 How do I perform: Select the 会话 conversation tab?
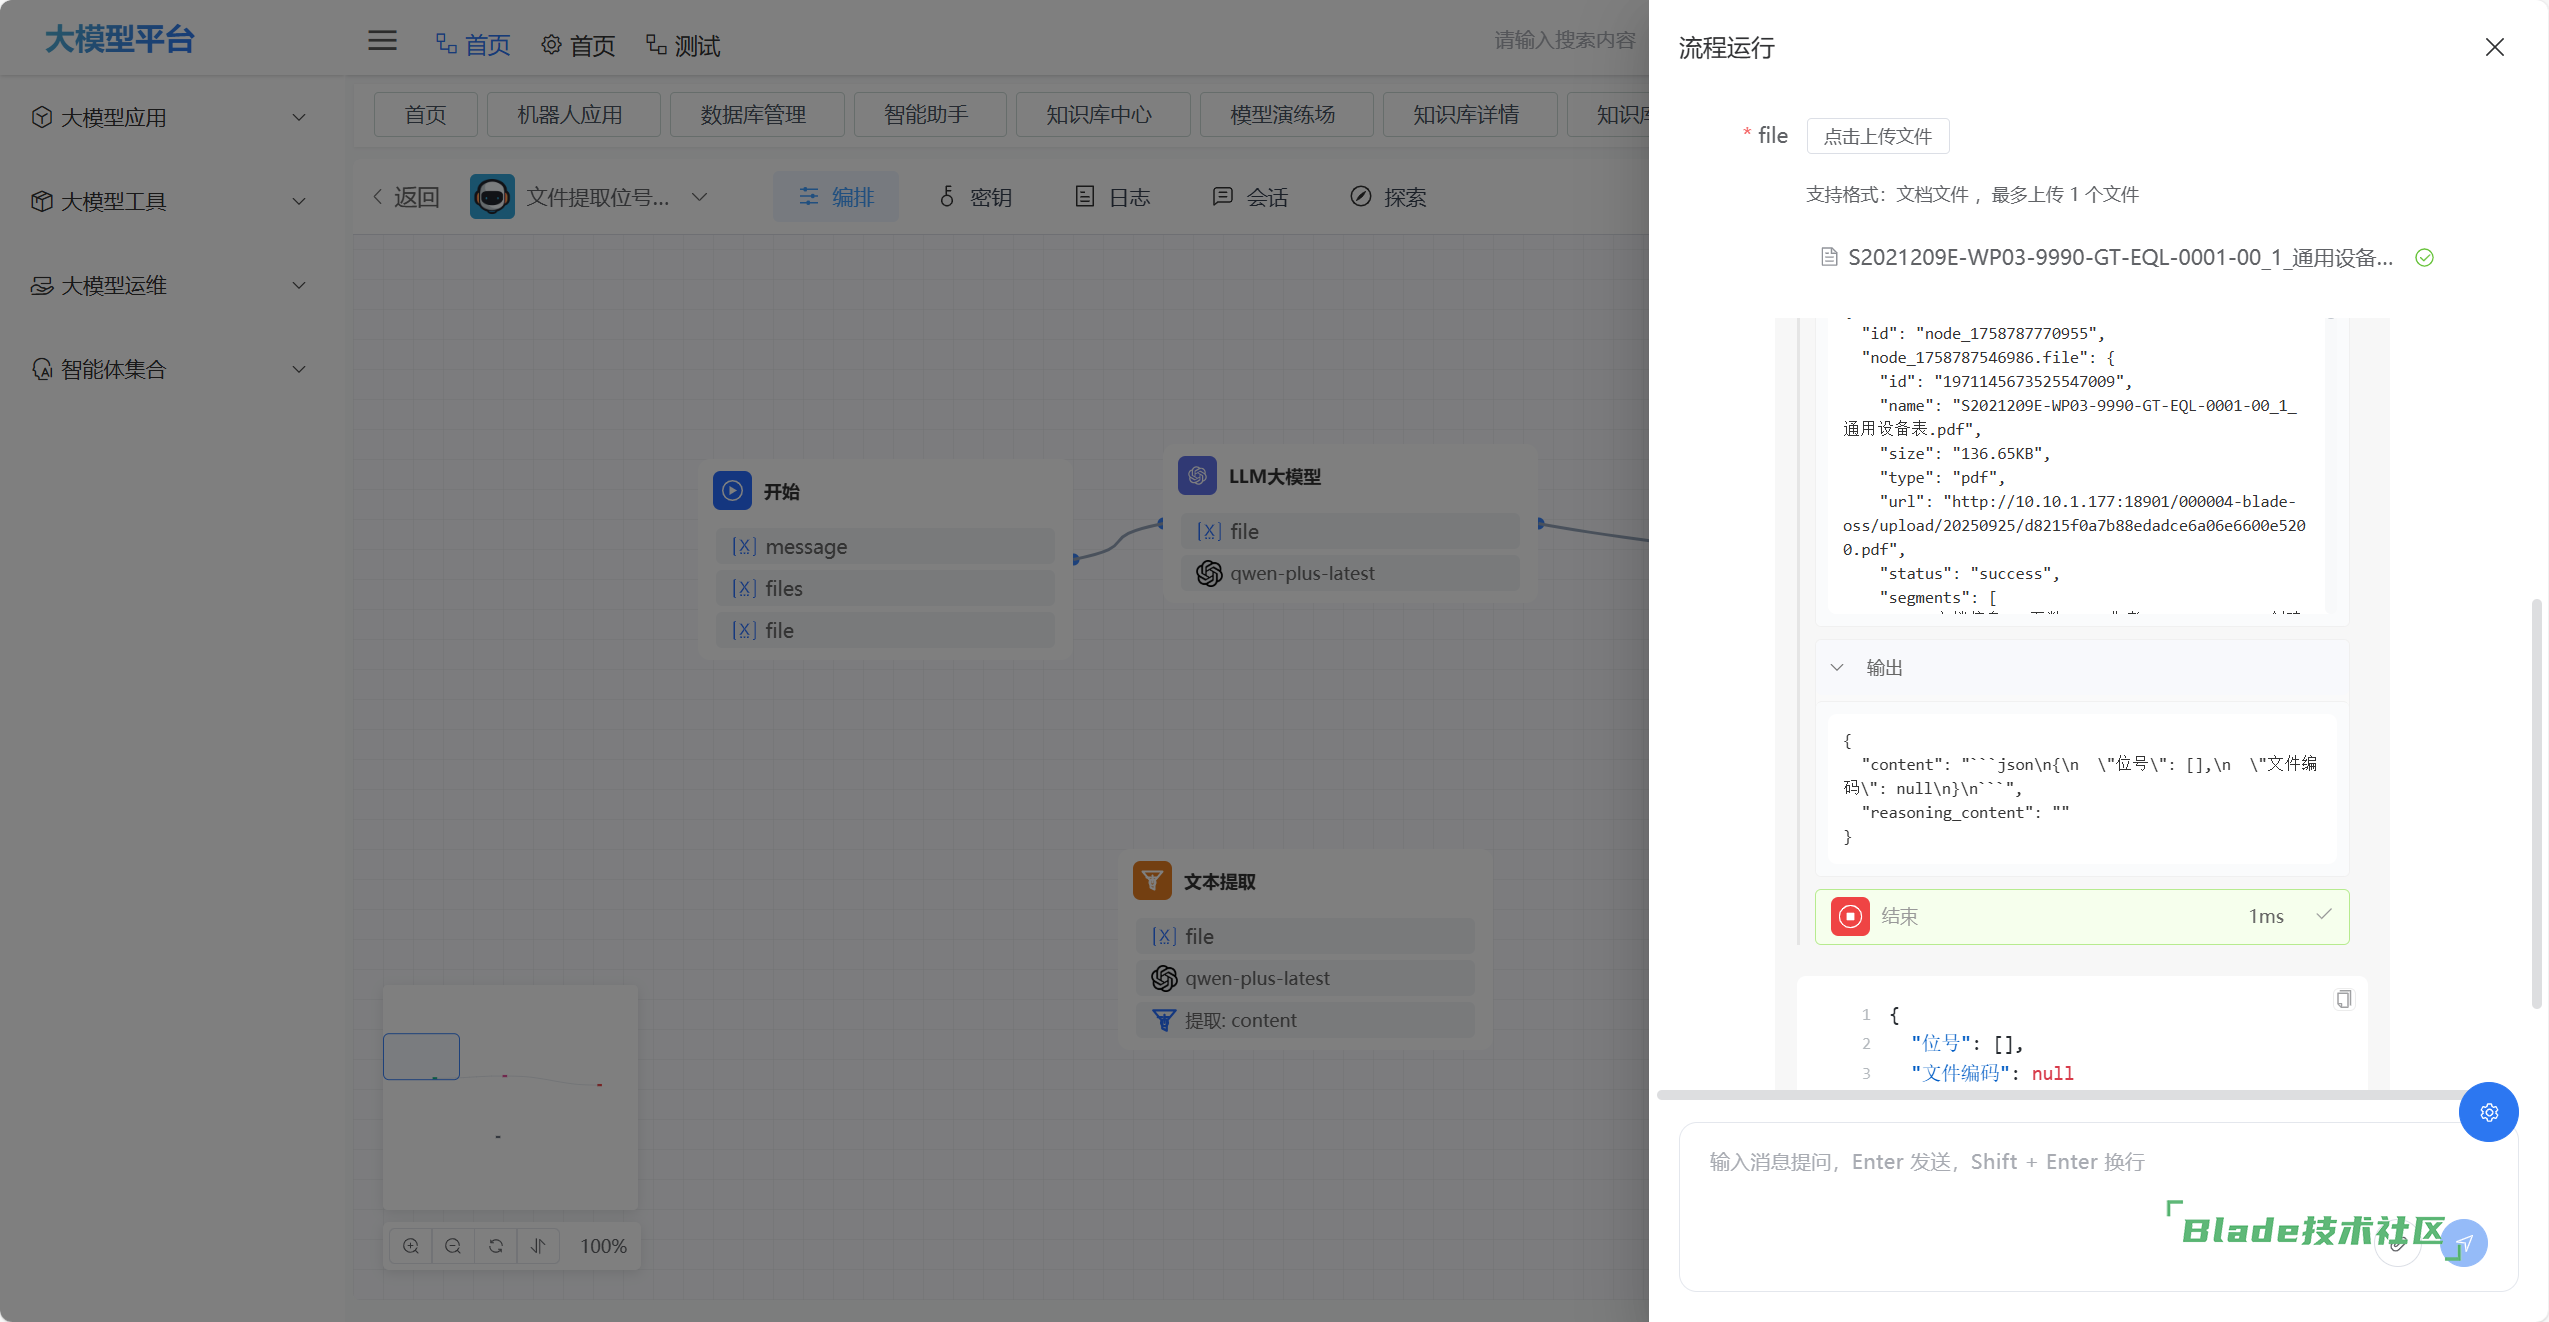(1251, 197)
